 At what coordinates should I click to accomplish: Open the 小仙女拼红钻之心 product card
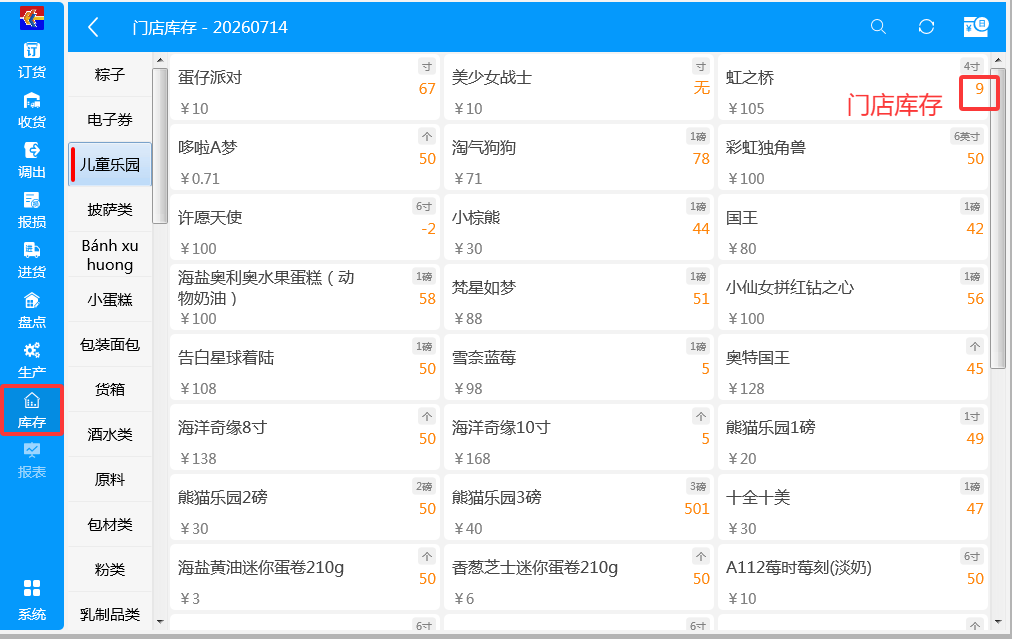853,298
